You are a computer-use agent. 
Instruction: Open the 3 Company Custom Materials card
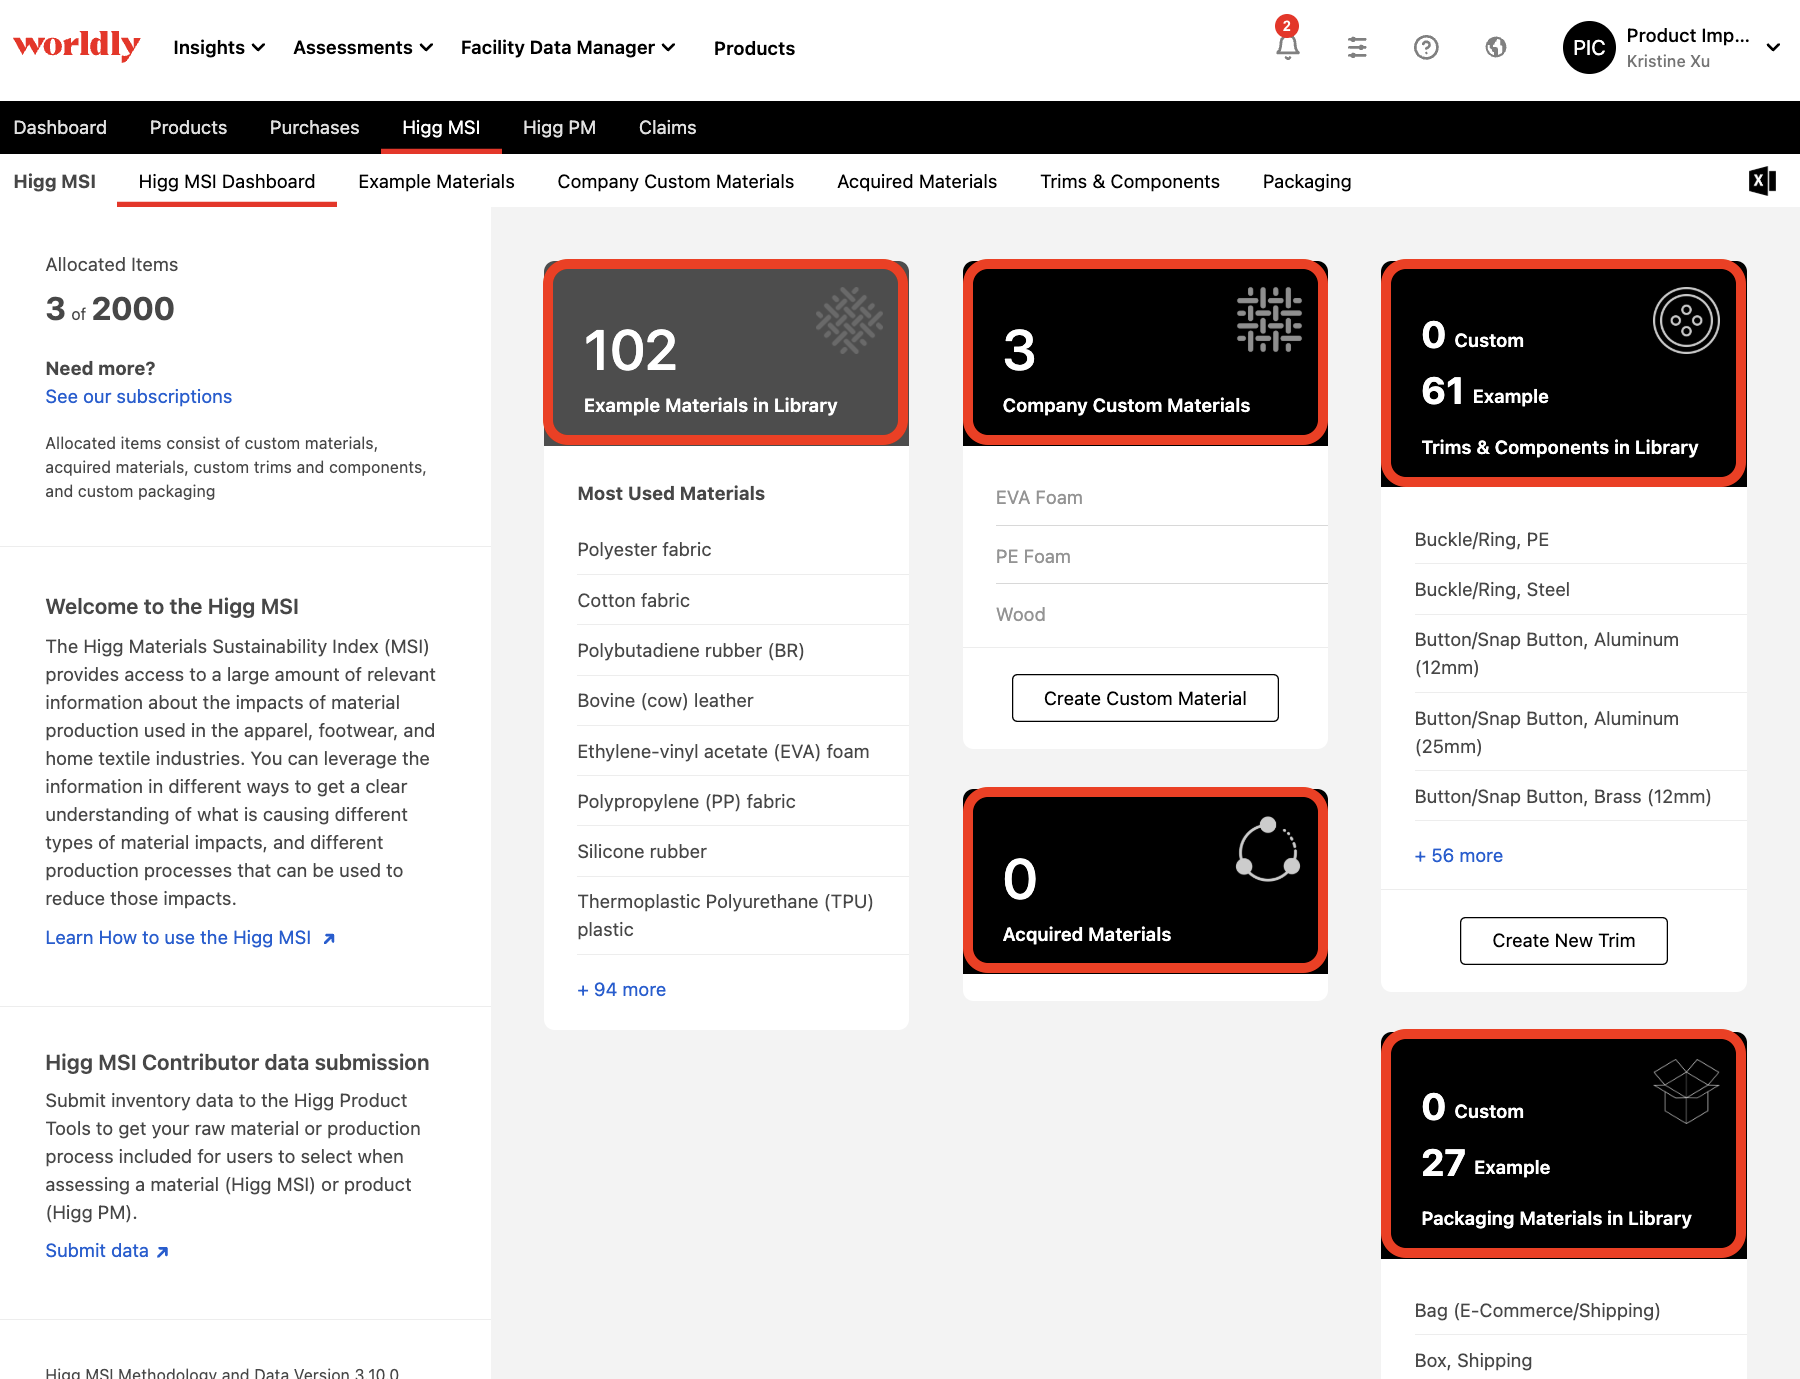tap(1145, 352)
